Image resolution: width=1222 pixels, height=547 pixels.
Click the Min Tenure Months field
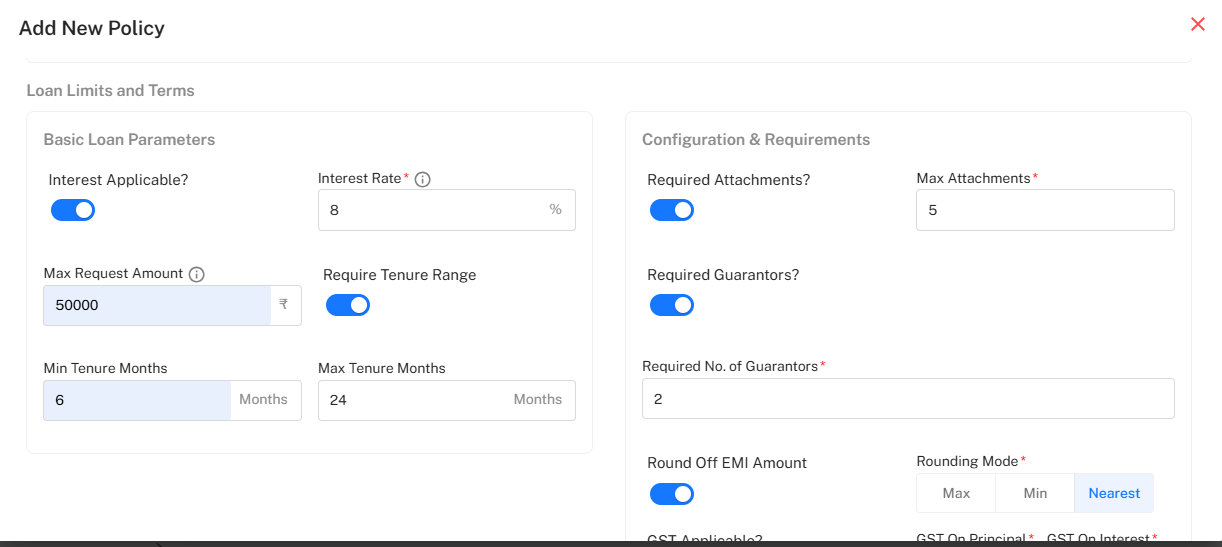coord(137,400)
